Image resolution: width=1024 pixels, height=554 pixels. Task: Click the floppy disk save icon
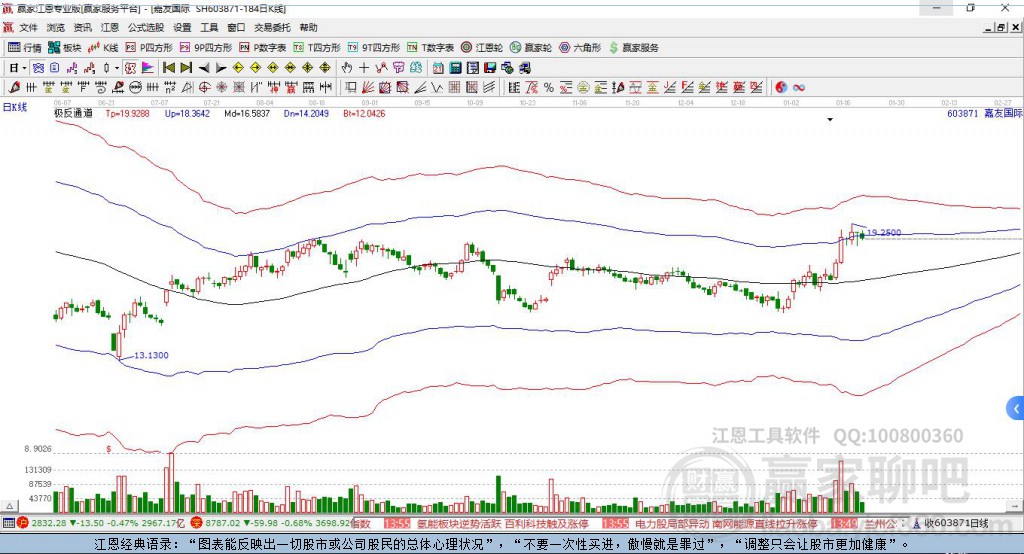[x=490, y=68]
